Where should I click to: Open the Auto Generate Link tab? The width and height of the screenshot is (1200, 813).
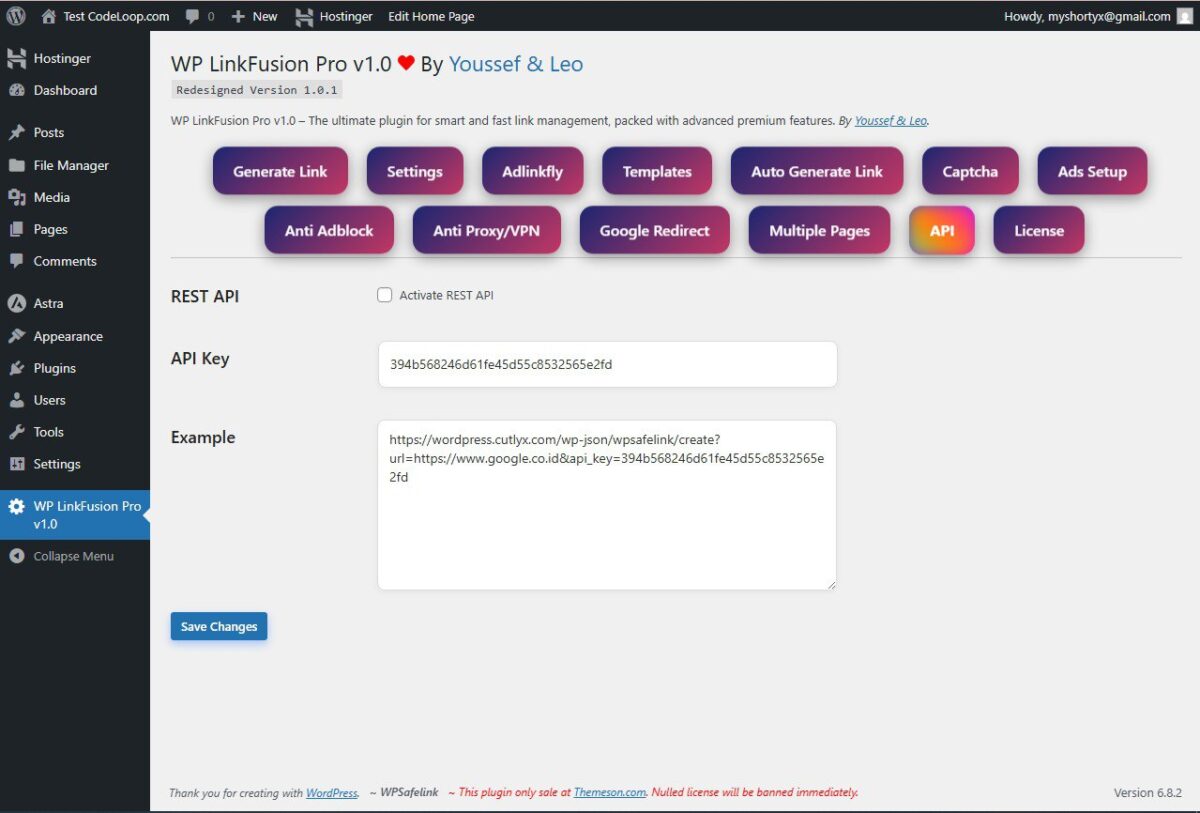817,171
